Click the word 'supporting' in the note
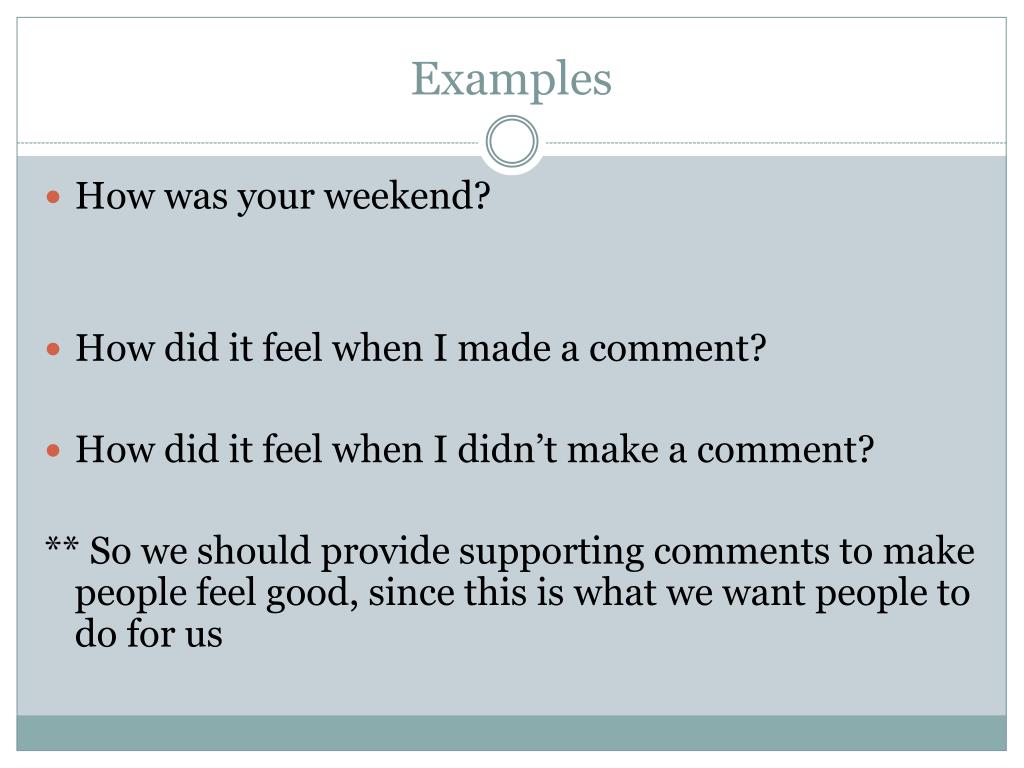 pos(551,553)
